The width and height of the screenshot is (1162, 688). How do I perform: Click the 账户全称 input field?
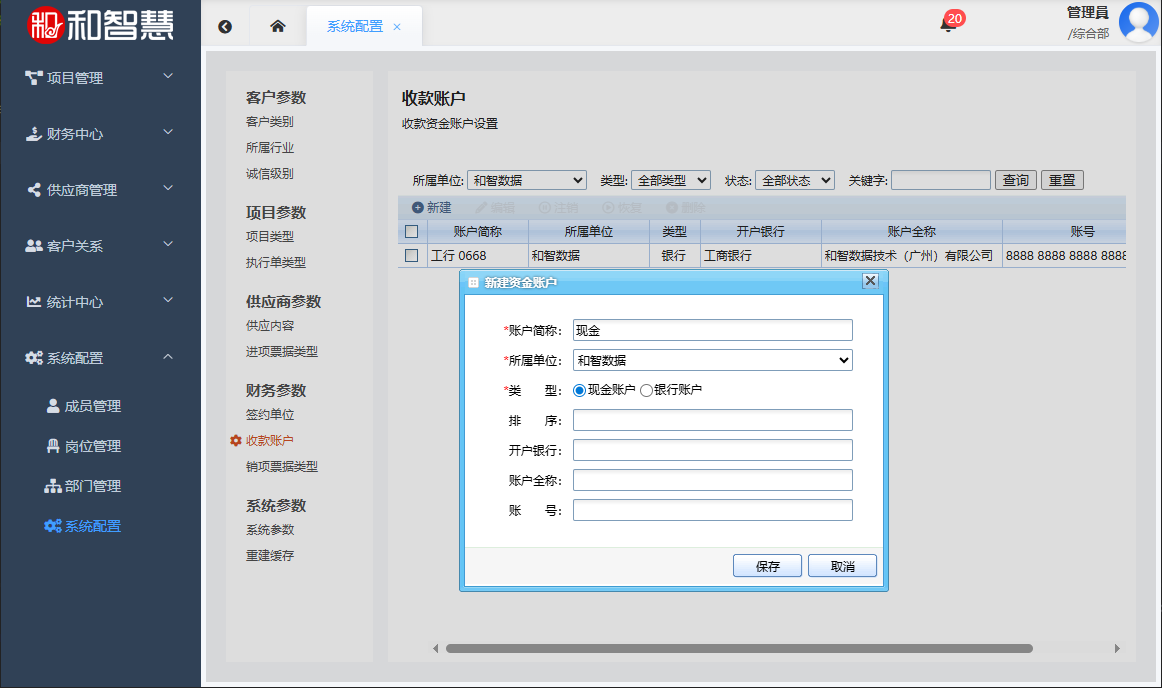click(713, 480)
